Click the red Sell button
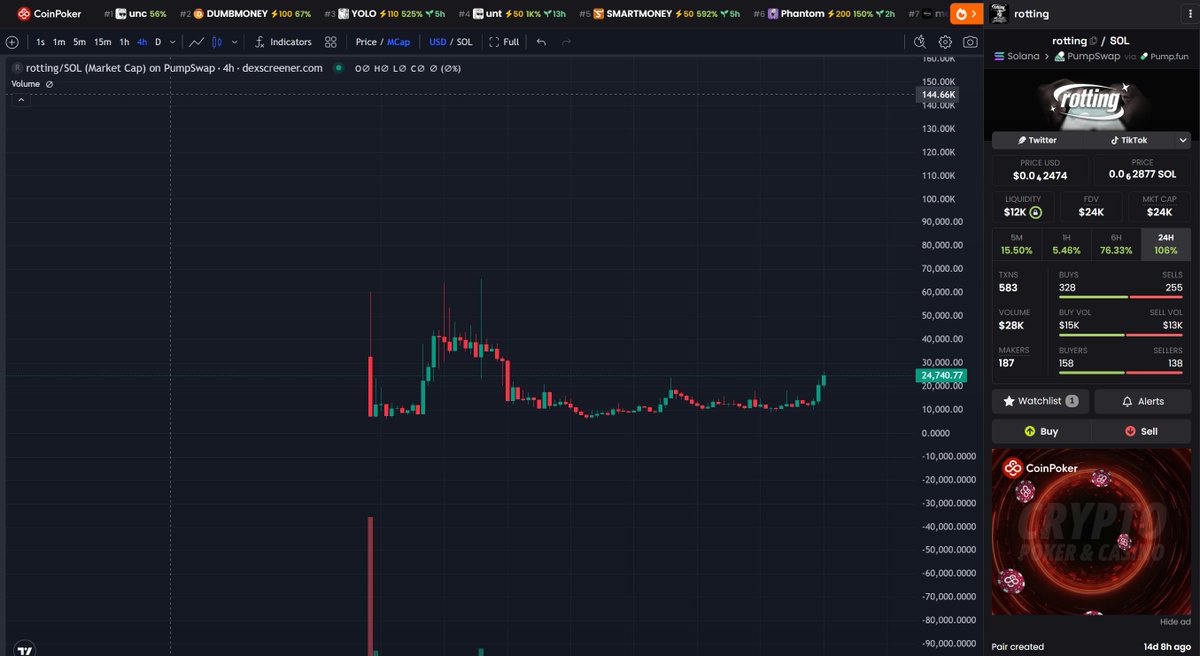The image size is (1200, 656). [1141, 431]
